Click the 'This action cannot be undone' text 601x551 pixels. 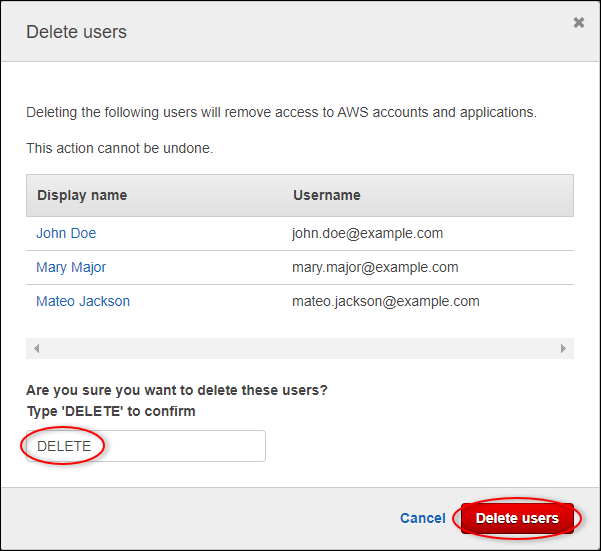point(119,148)
